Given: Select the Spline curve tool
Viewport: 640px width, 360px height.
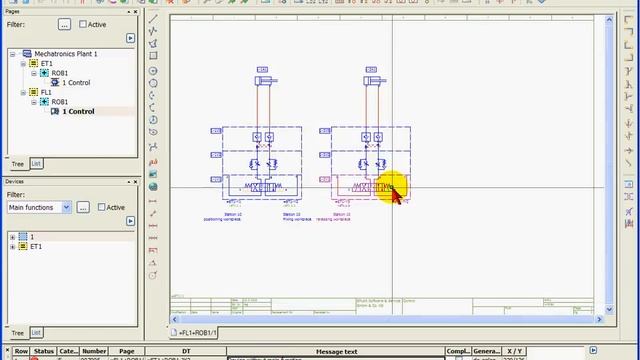Looking at the screenshot, I should 153,147.
